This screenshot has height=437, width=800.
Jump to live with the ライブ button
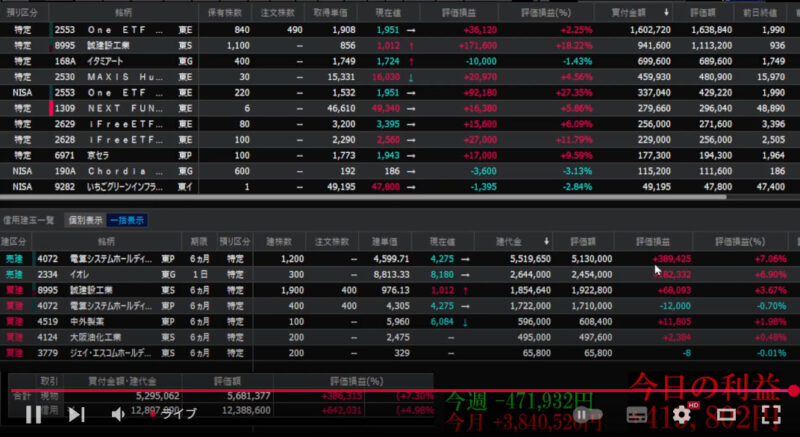(x=173, y=414)
